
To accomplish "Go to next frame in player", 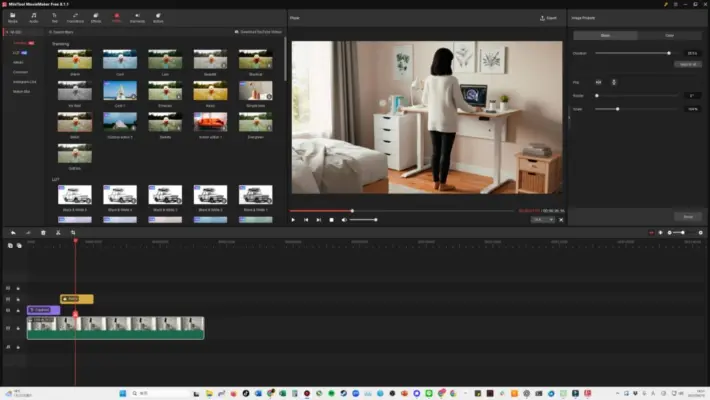I will (319, 220).
